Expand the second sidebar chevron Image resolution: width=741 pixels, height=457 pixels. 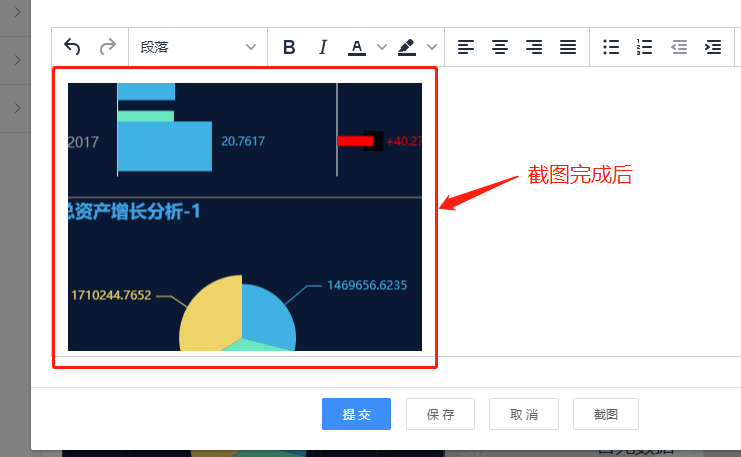click(17, 60)
